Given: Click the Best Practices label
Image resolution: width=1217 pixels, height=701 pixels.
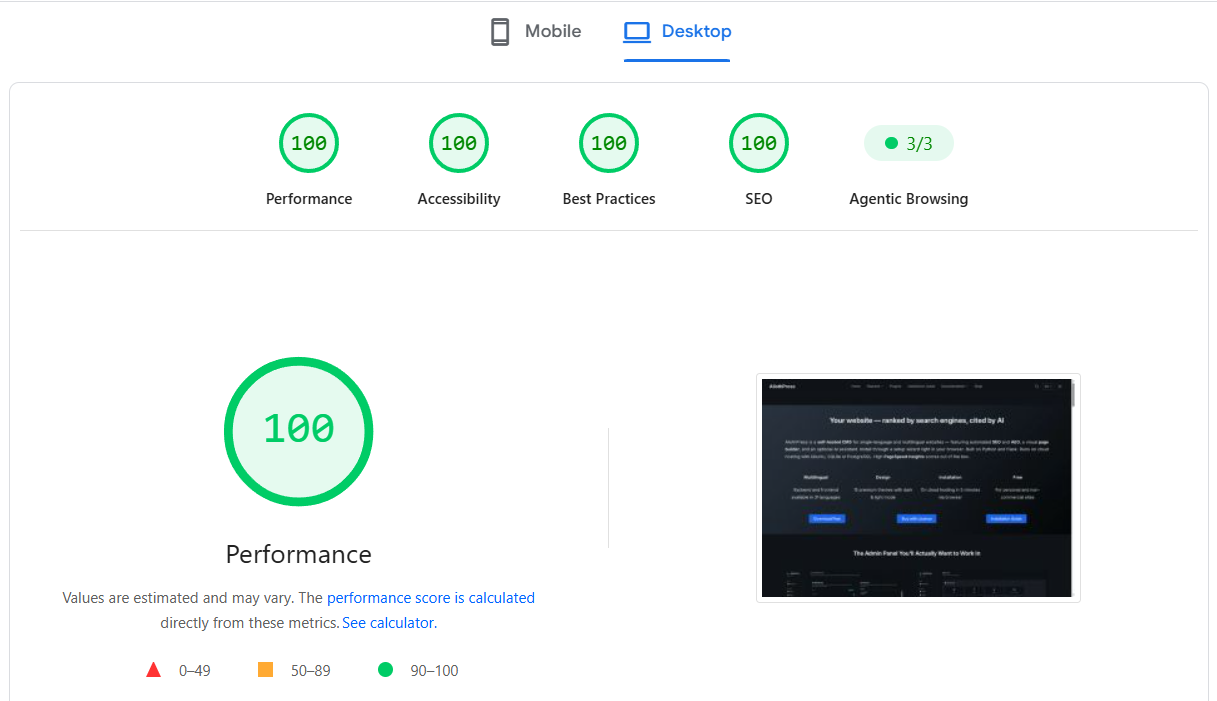Looking at the screenshot, I should [609, 199].
